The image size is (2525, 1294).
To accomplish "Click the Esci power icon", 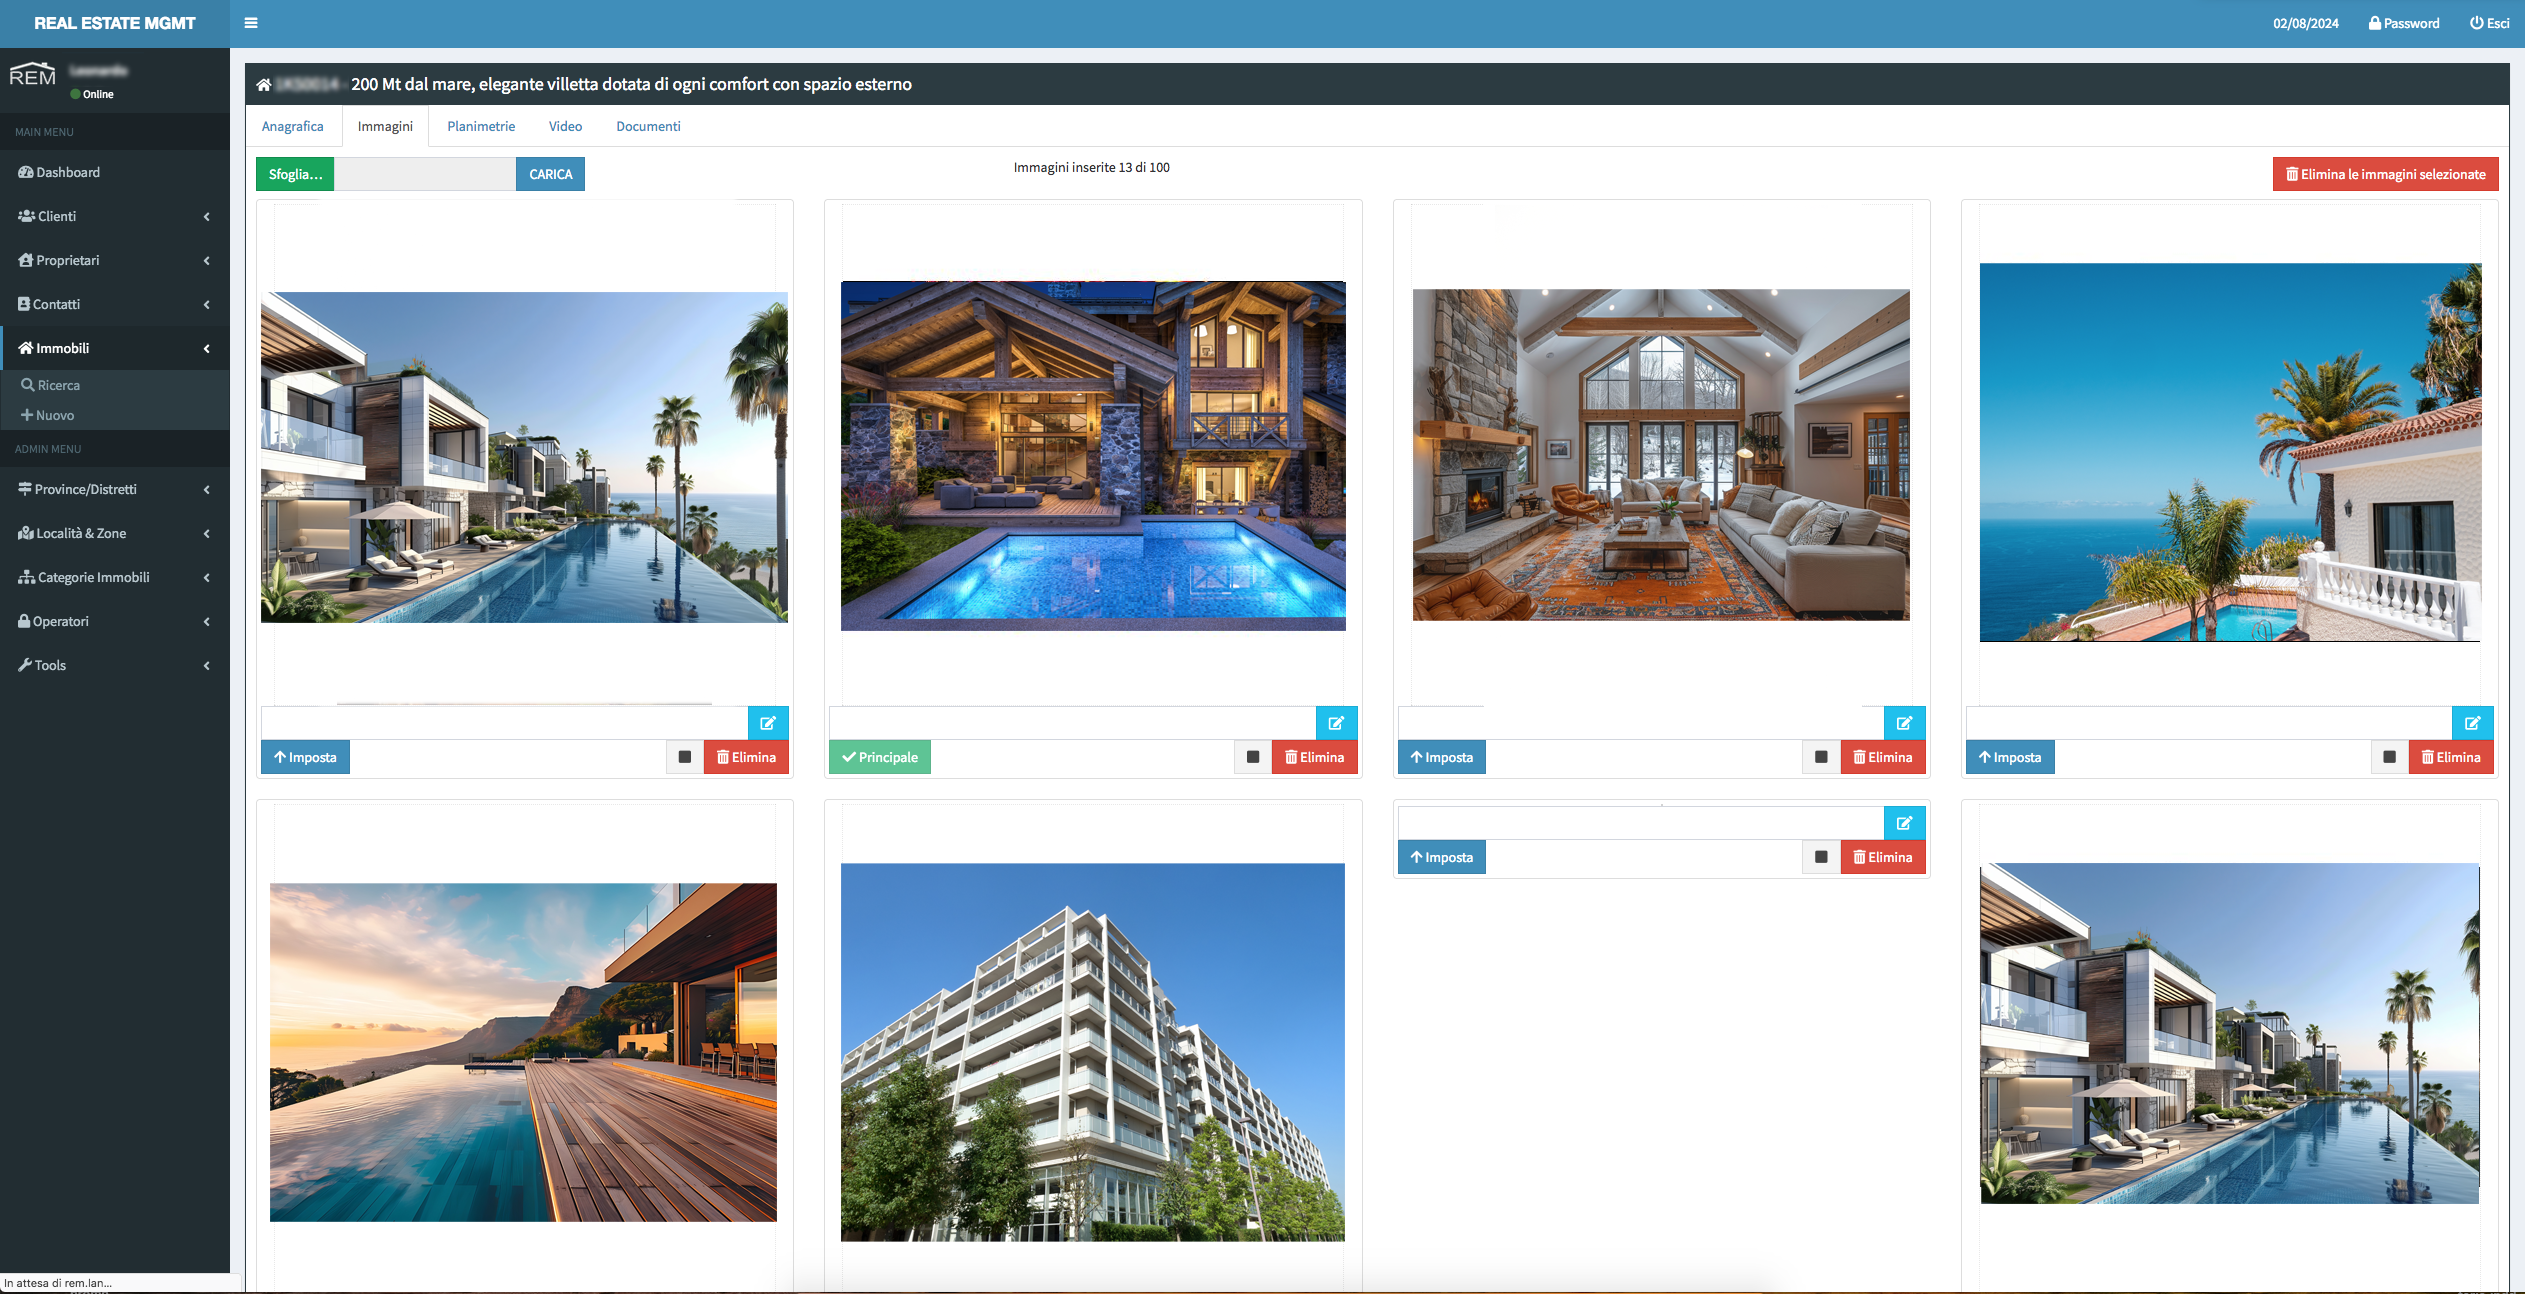I will pyautogui.click(x=2476, y=23).
